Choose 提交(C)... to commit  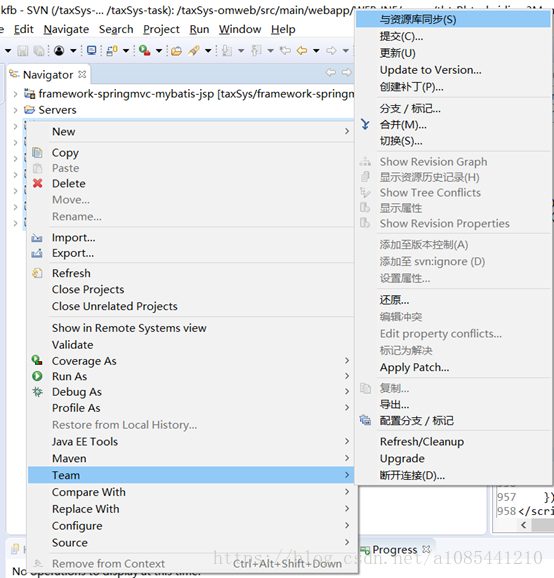pyautogui.click(x=453, y=36)
